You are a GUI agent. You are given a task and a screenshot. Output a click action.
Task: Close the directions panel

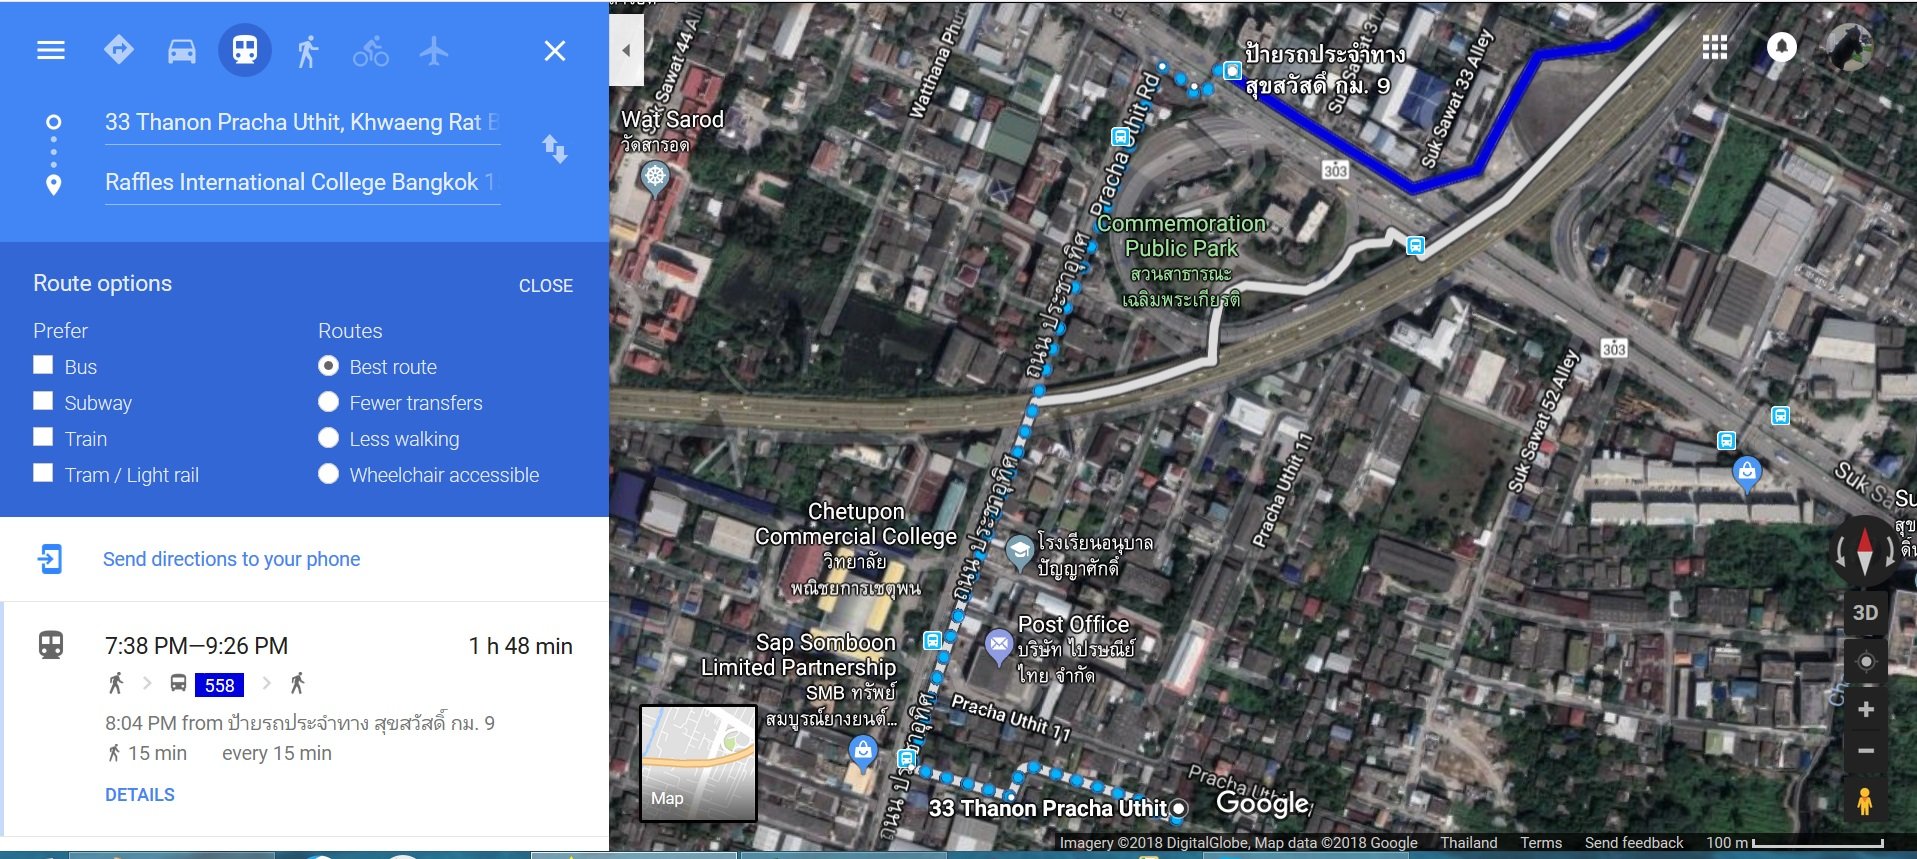click(x=555, y=51)
